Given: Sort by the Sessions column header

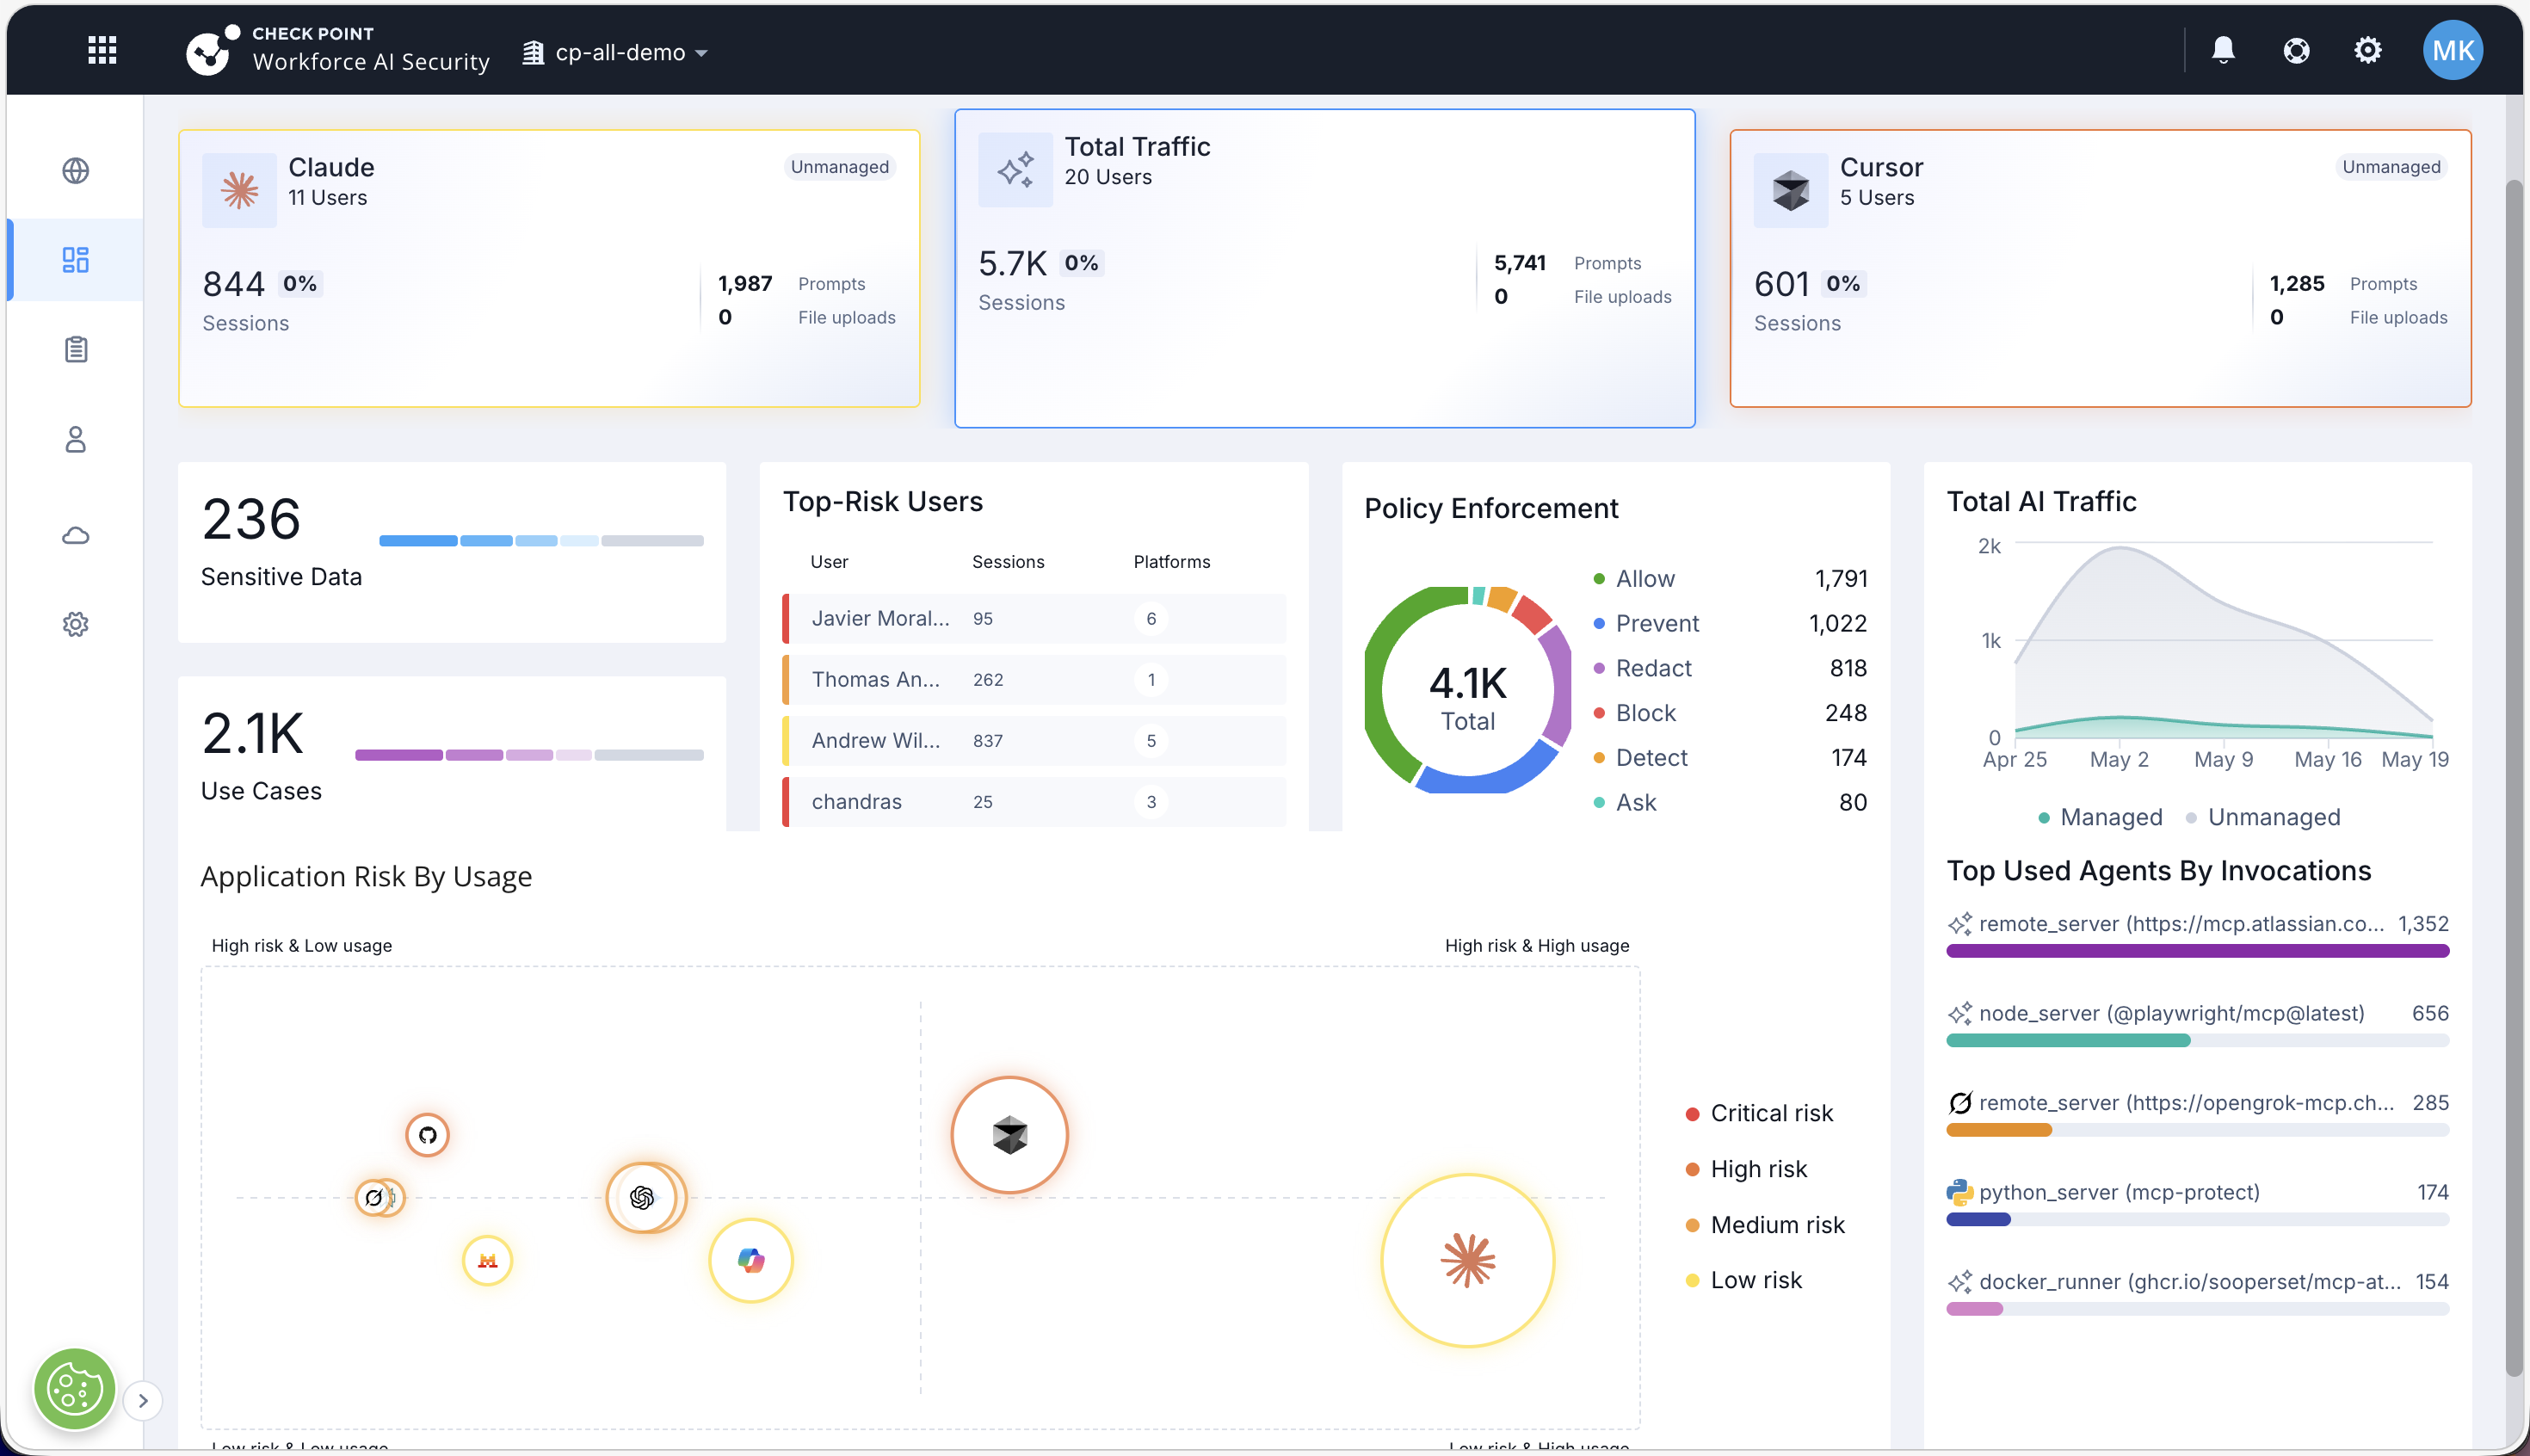Looking at the screenshot, I should click(1008, 562).
